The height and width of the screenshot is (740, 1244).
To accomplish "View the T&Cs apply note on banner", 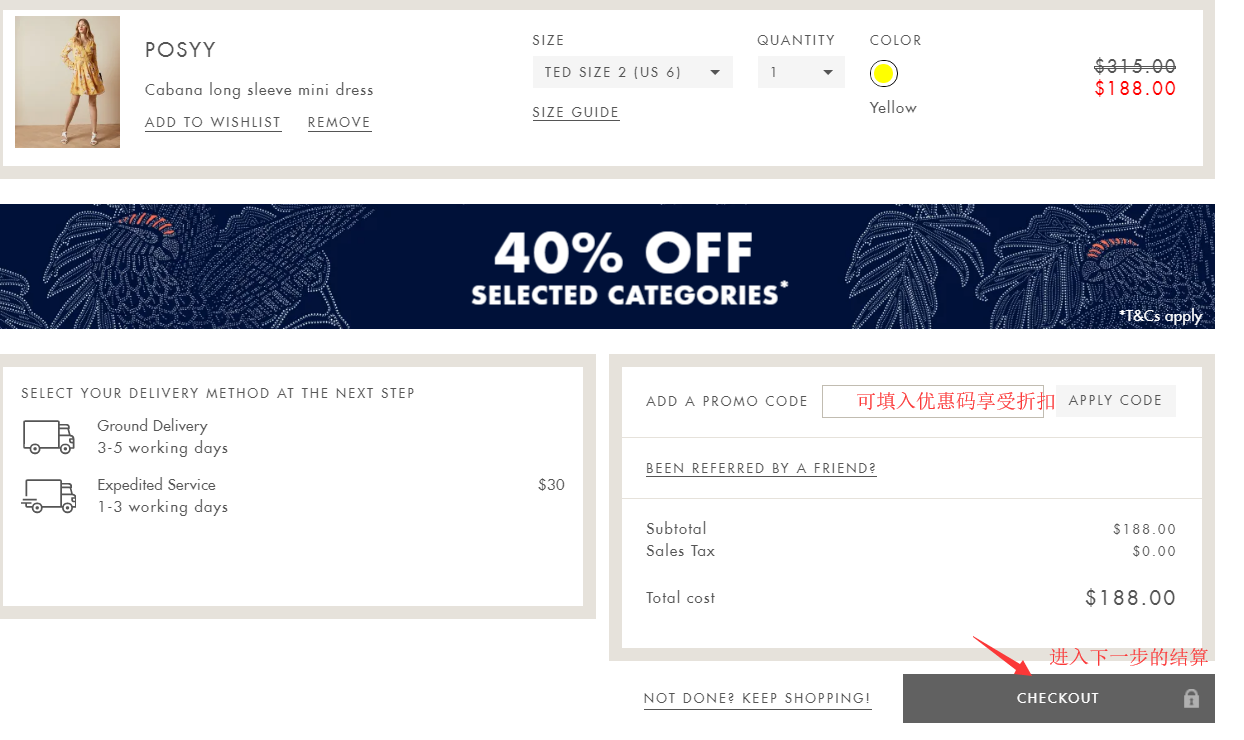I will tap(1160, 316).
